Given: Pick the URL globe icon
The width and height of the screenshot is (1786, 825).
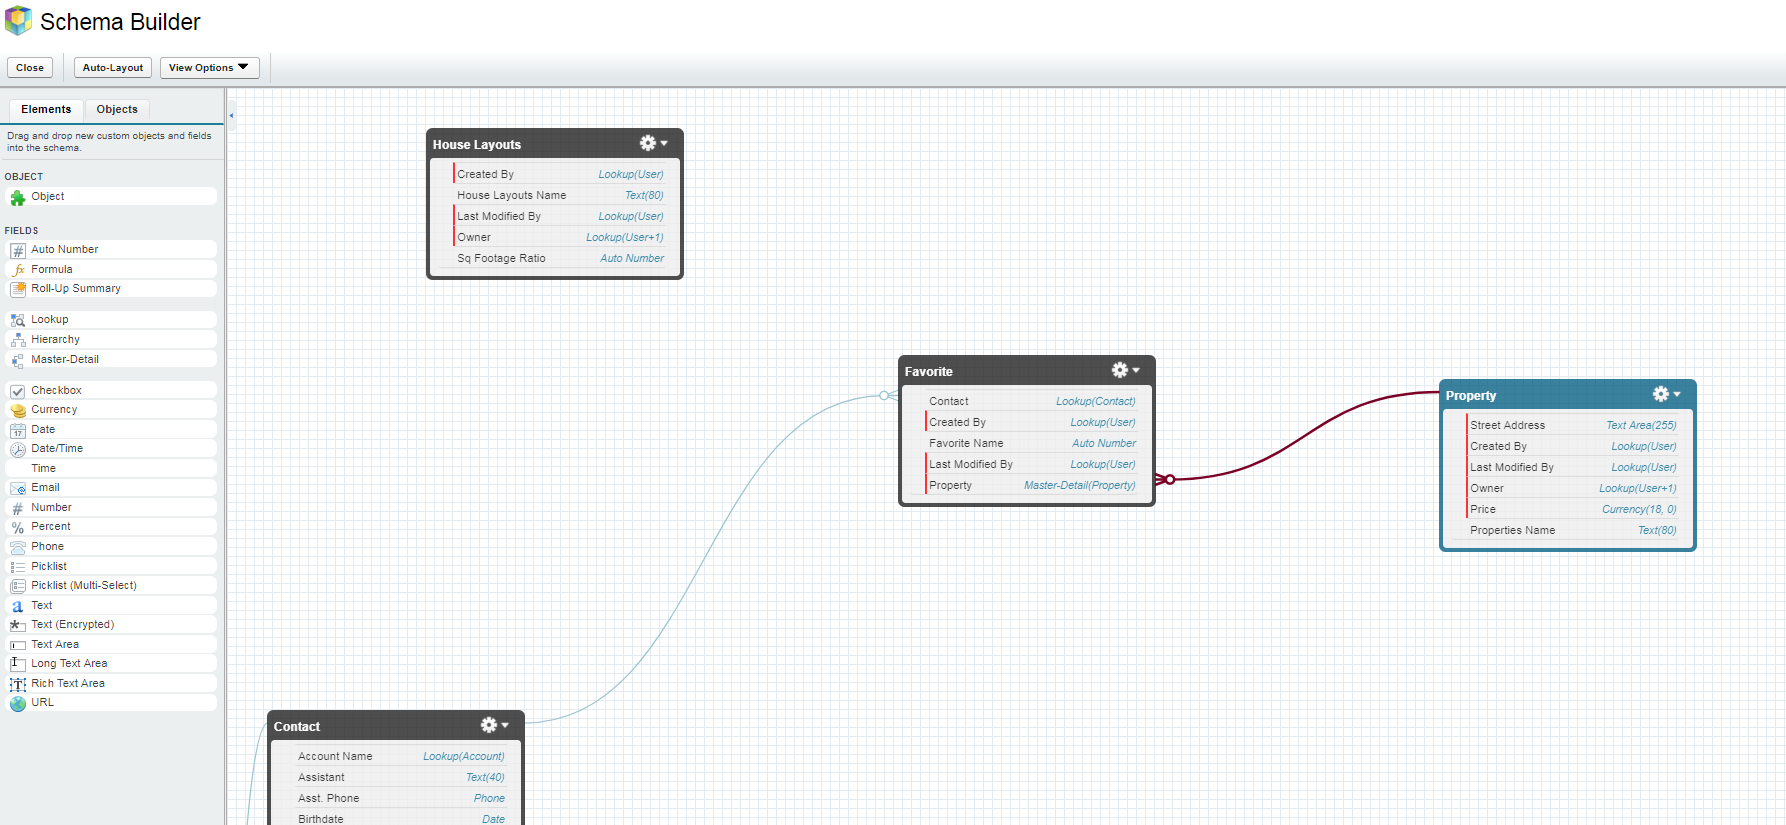Looking at the screenshot, I should (x=17, y=703).
